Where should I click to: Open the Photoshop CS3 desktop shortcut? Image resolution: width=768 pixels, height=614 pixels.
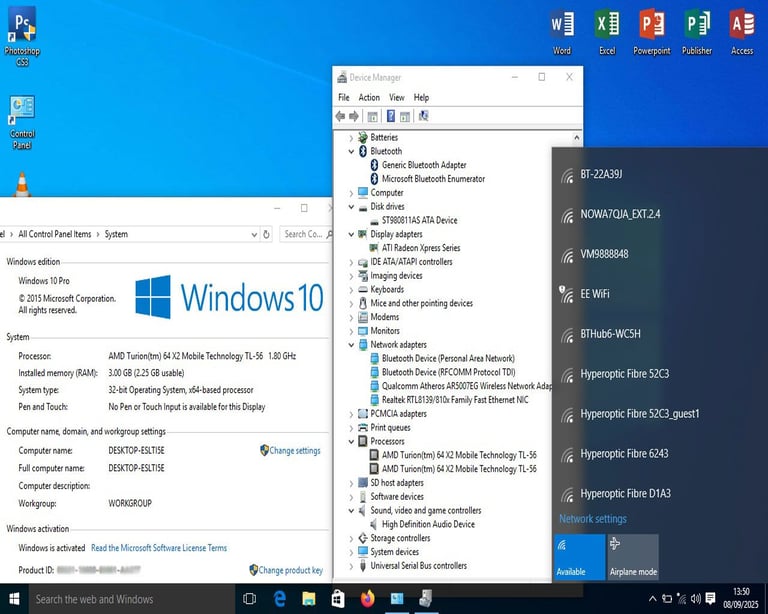(x=22, y=35)
